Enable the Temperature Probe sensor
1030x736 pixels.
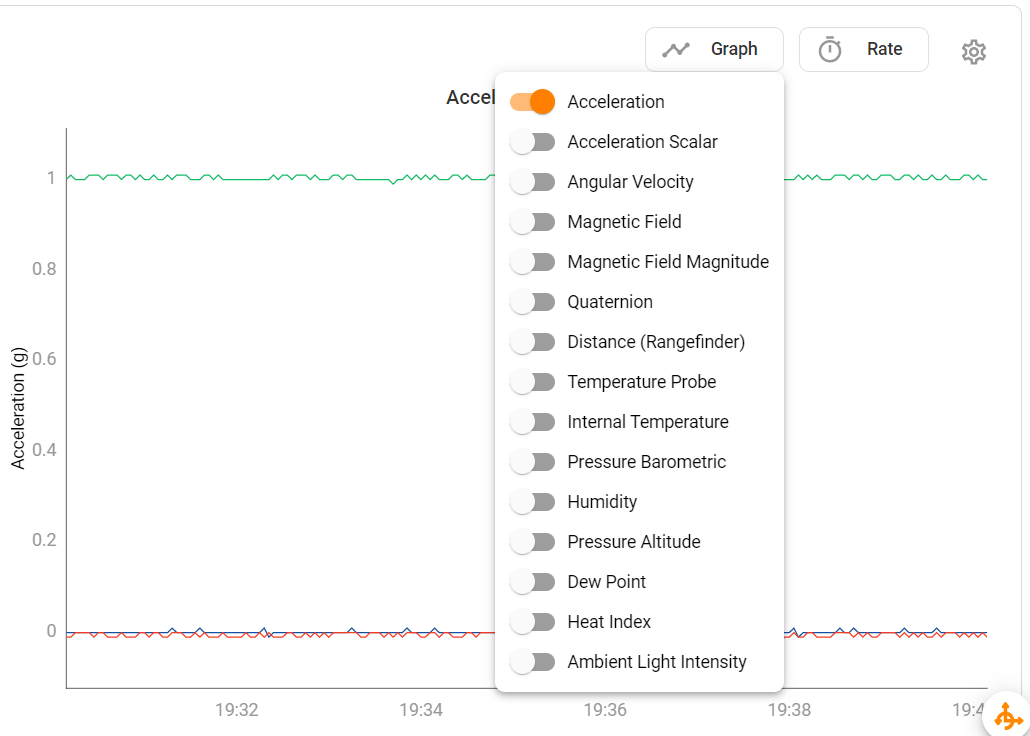(x=533, y=381)
